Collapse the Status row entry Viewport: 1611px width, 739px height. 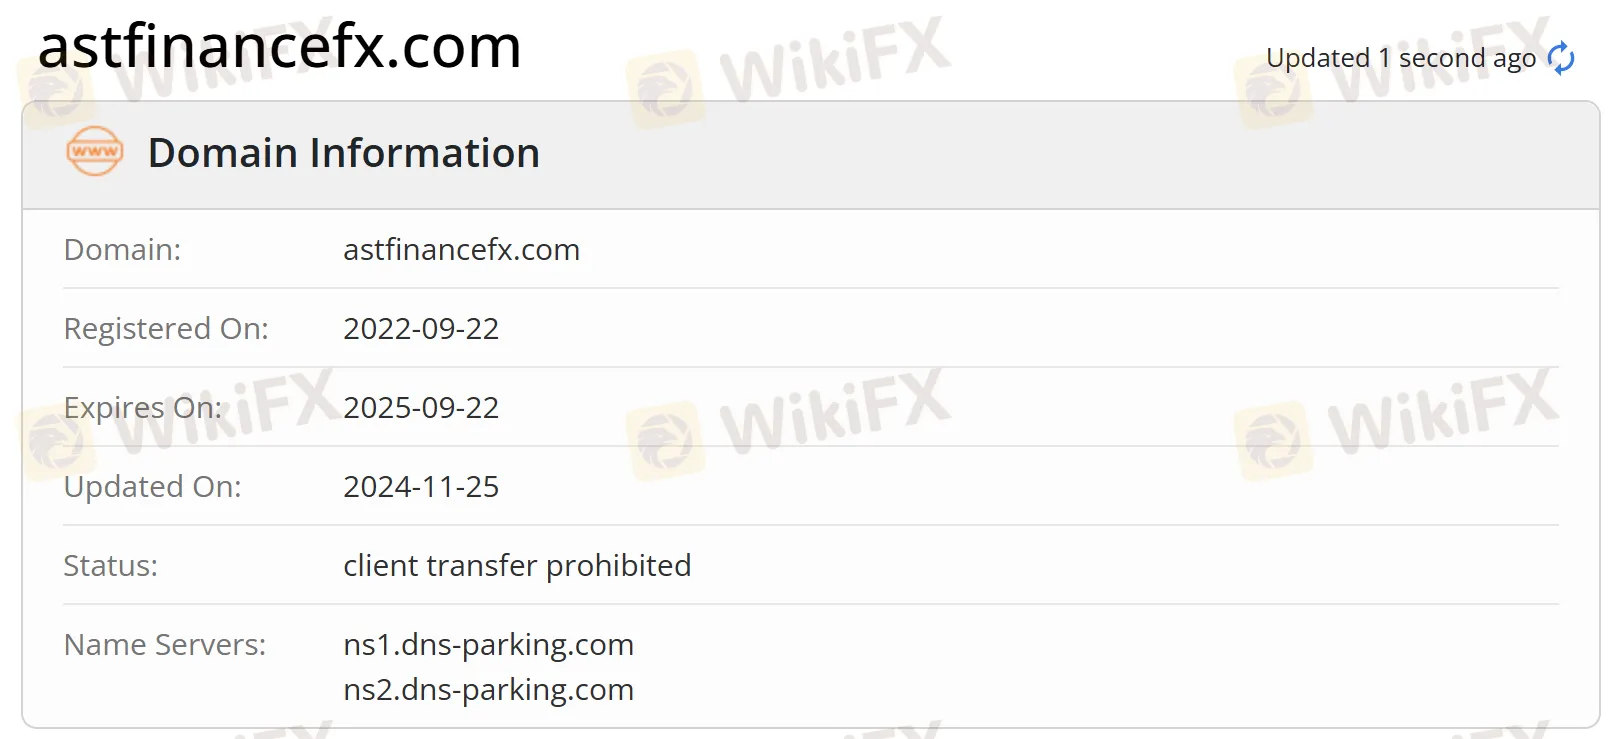coord(110,565)
